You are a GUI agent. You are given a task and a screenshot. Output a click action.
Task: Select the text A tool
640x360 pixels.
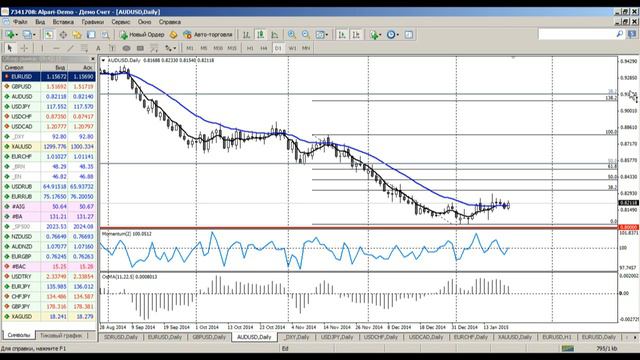coord(98,48)
